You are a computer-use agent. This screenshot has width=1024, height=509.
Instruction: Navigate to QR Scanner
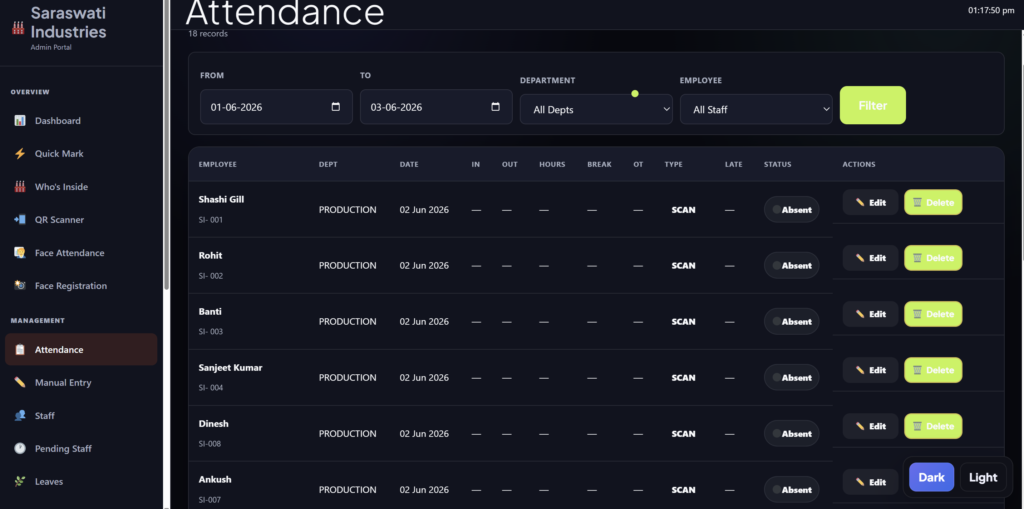81,220
